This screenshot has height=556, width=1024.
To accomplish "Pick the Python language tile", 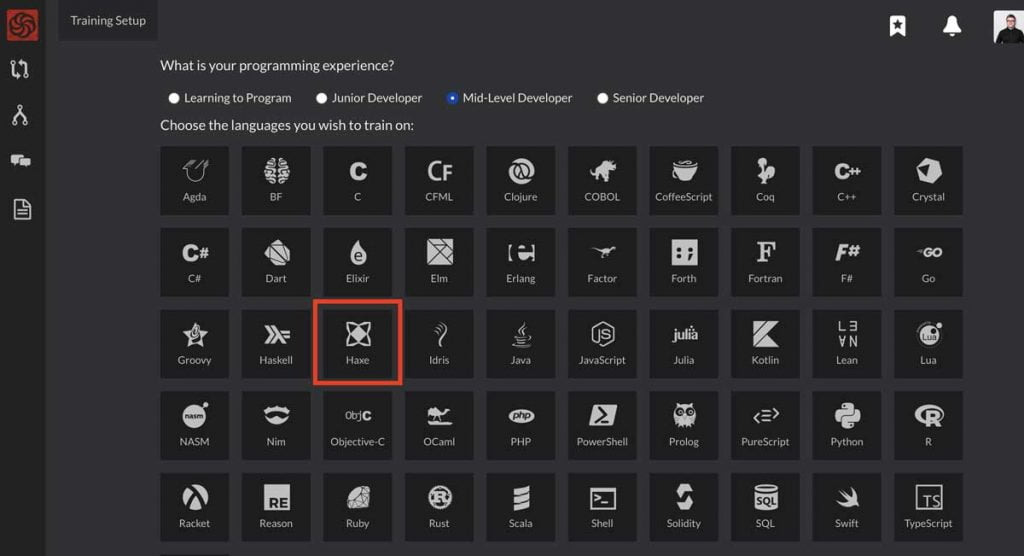I will 846,425.
